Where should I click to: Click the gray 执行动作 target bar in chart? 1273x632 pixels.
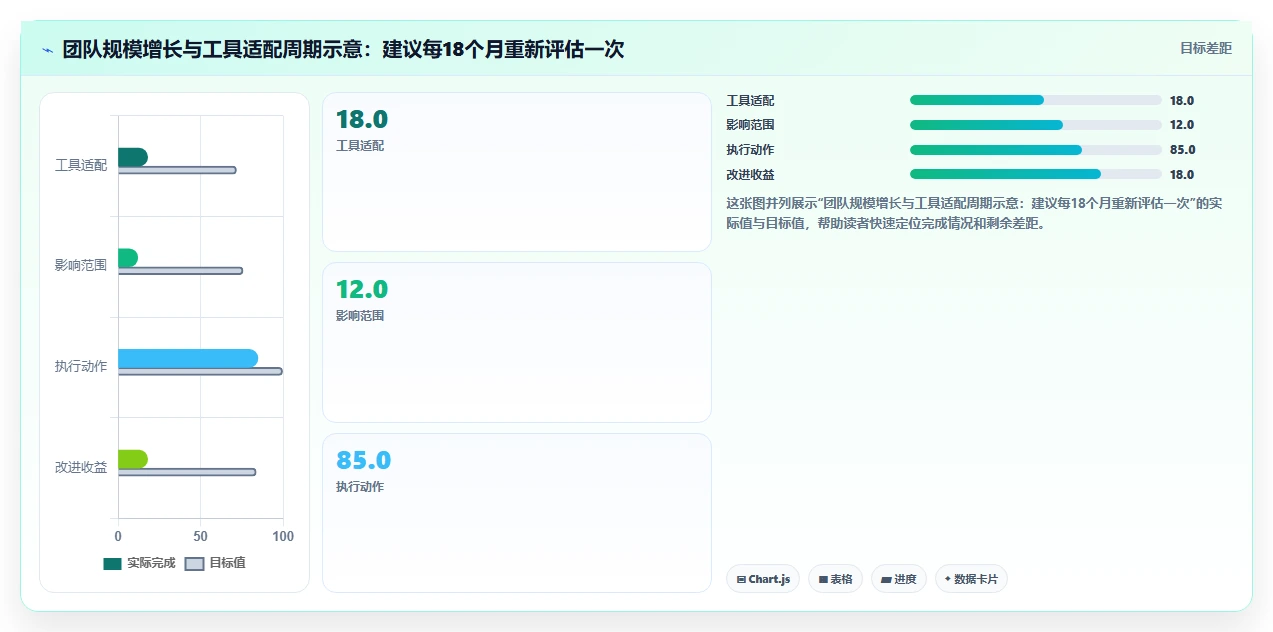(x=200, y=371)
